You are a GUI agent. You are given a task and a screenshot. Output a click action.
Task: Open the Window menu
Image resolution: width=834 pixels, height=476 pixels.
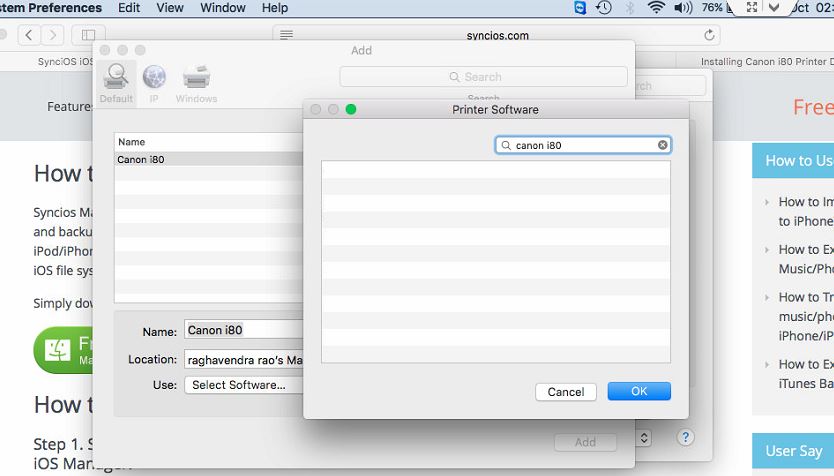[222, 8]
